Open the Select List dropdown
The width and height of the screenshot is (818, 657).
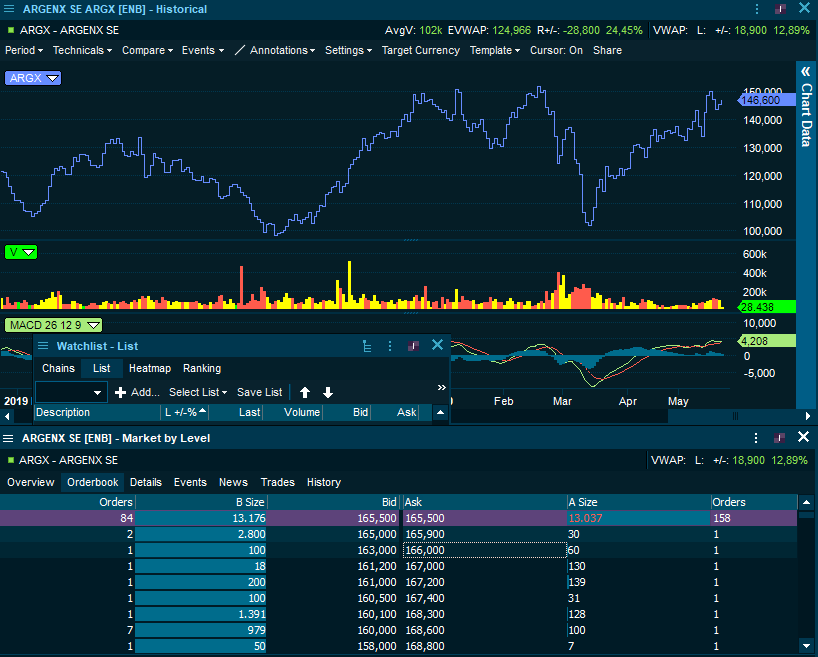coord(198,392)
